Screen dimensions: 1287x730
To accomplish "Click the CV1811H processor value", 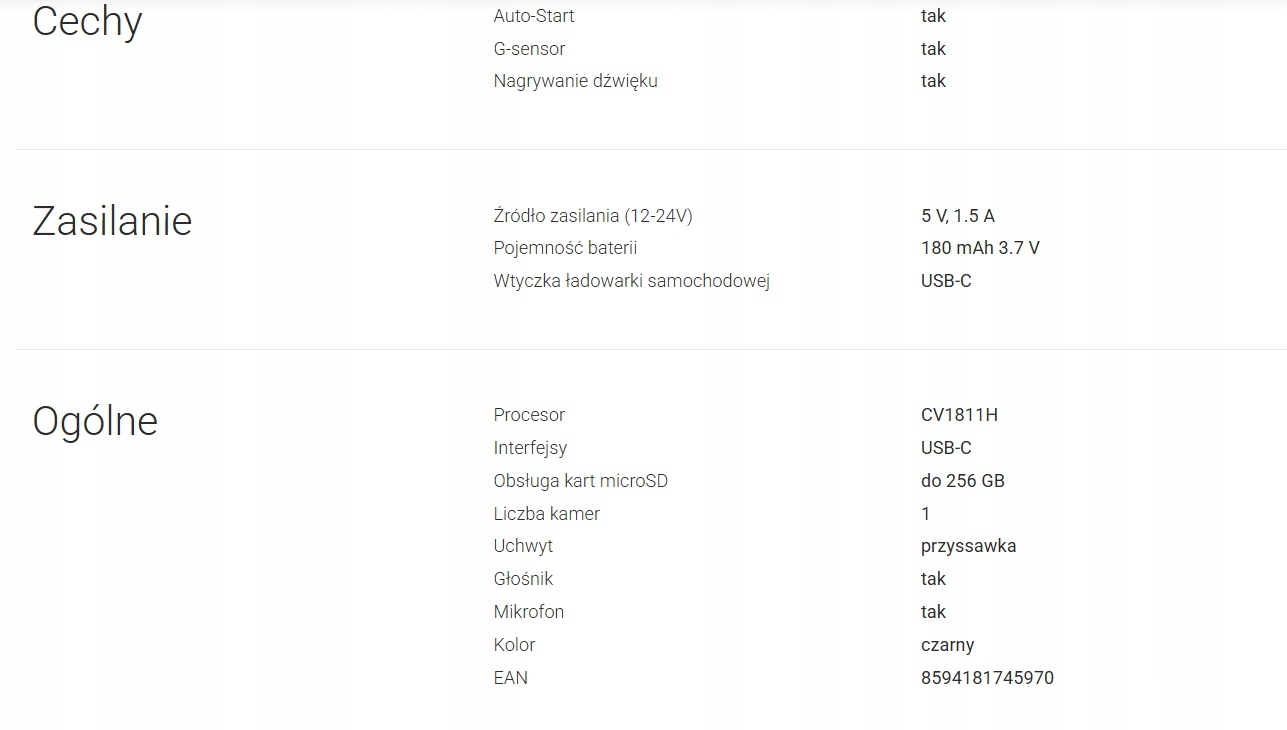I will click(x=959, y=415).
